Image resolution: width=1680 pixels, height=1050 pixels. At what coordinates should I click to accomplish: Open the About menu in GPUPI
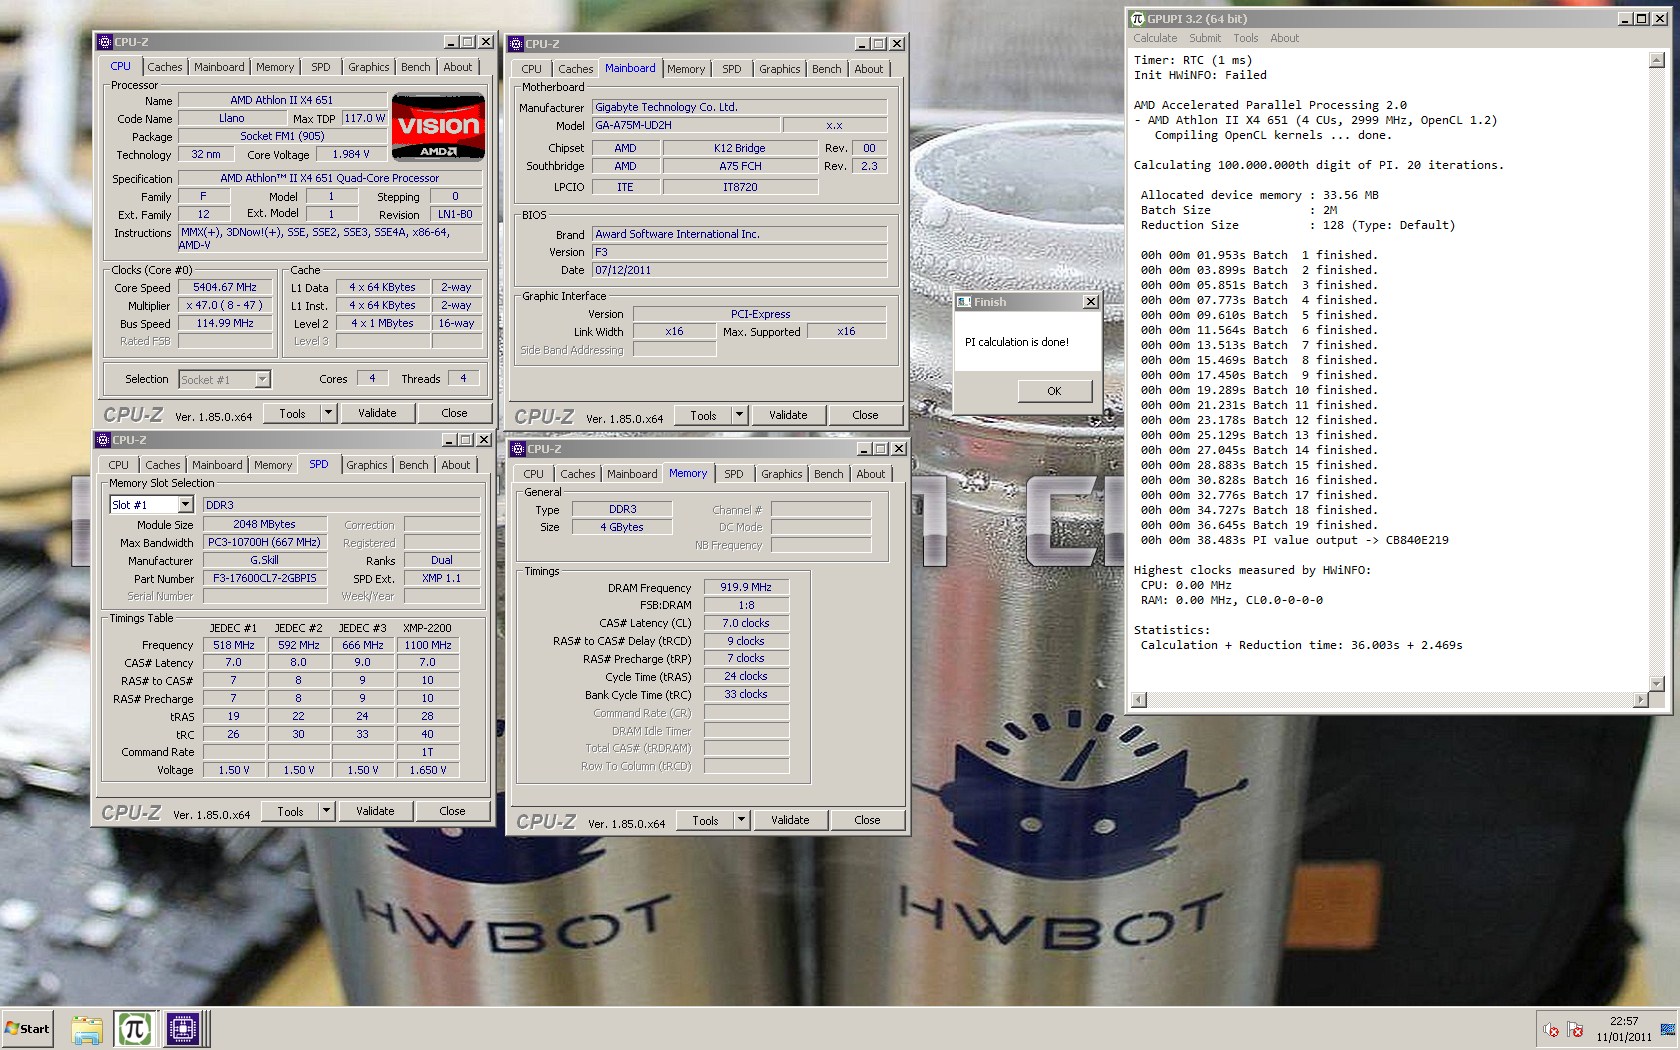1285,38
